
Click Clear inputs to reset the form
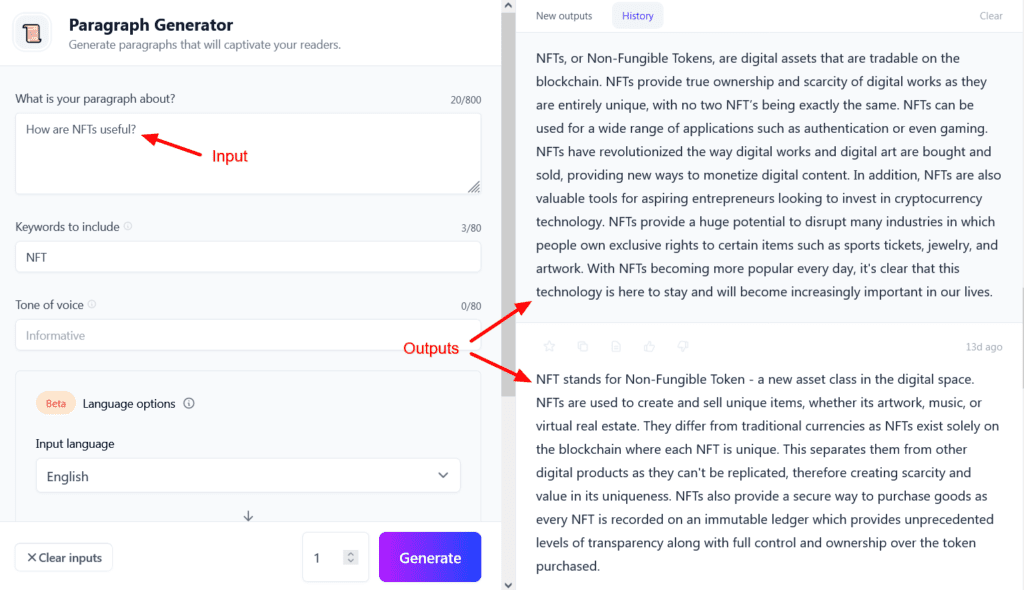pos(63,557)
